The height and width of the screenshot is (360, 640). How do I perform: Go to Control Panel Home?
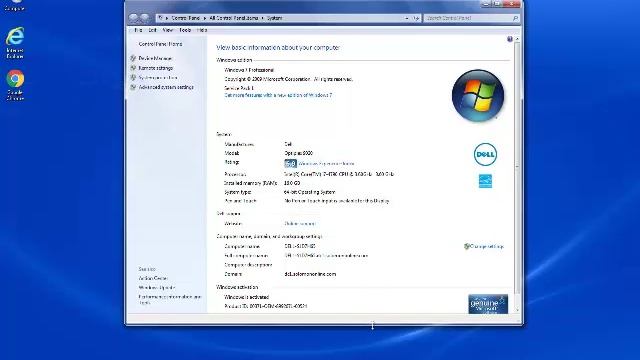pos(160,44)
